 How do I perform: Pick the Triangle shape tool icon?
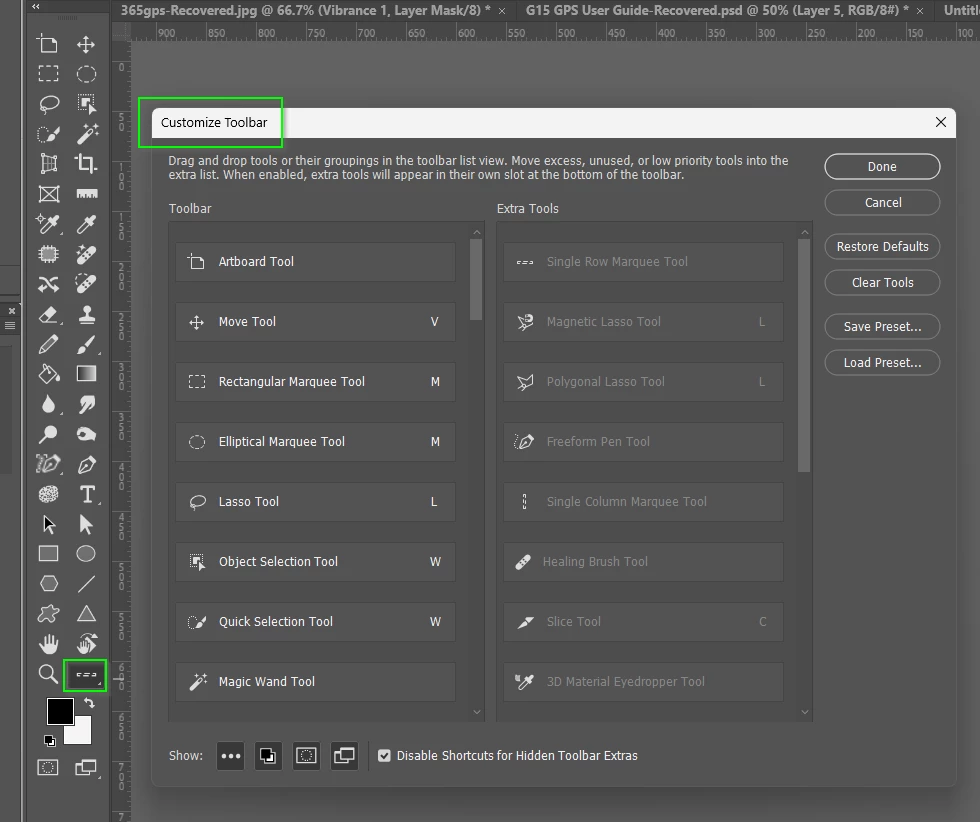click(86, 614)
